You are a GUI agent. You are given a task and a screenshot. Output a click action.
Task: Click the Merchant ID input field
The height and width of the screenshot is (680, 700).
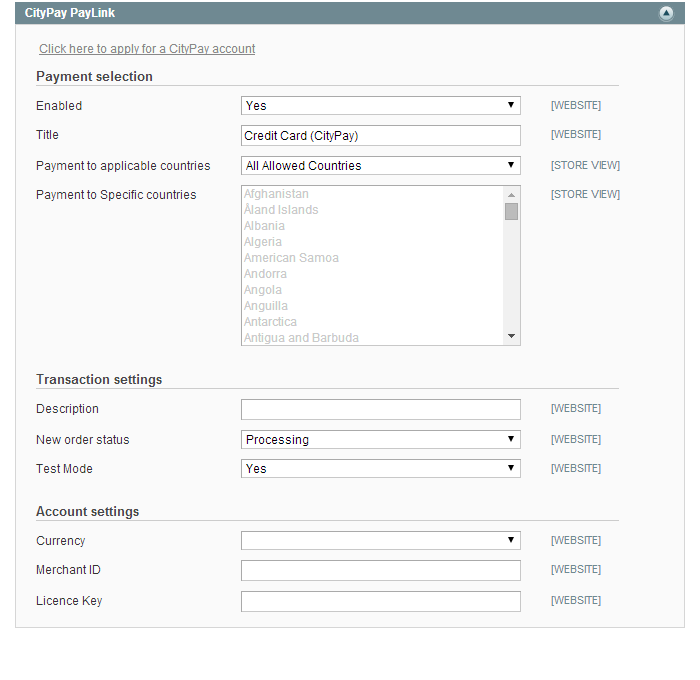coord(381,571)
